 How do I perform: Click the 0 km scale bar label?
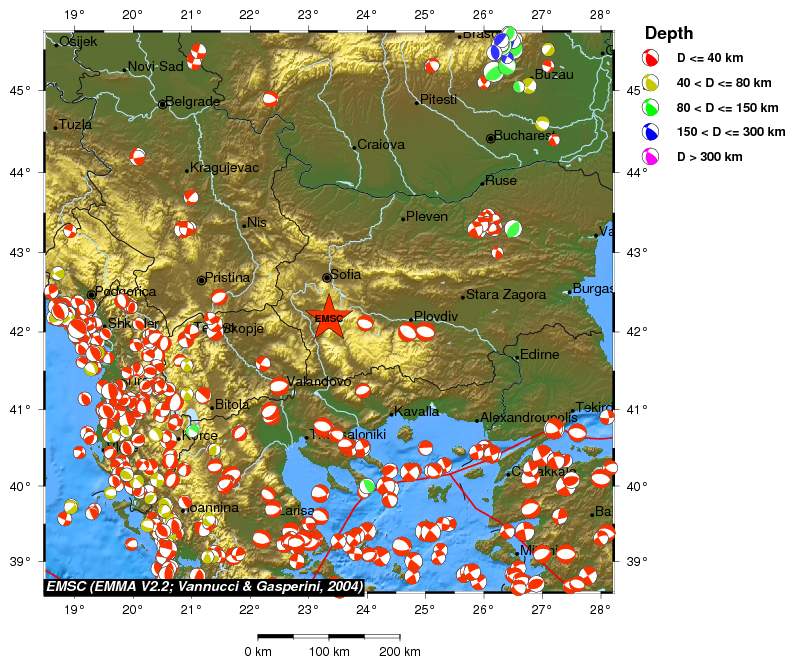(258, 652)
